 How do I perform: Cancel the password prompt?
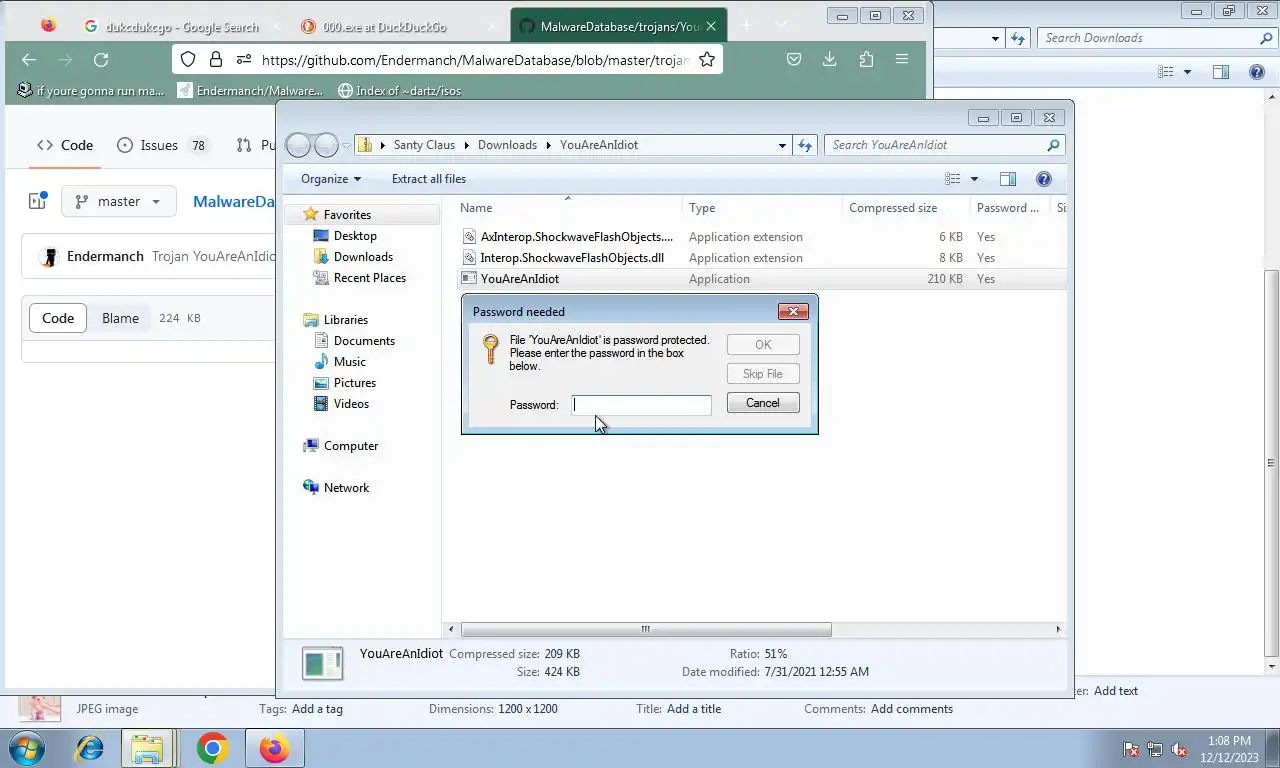point(763,403)
